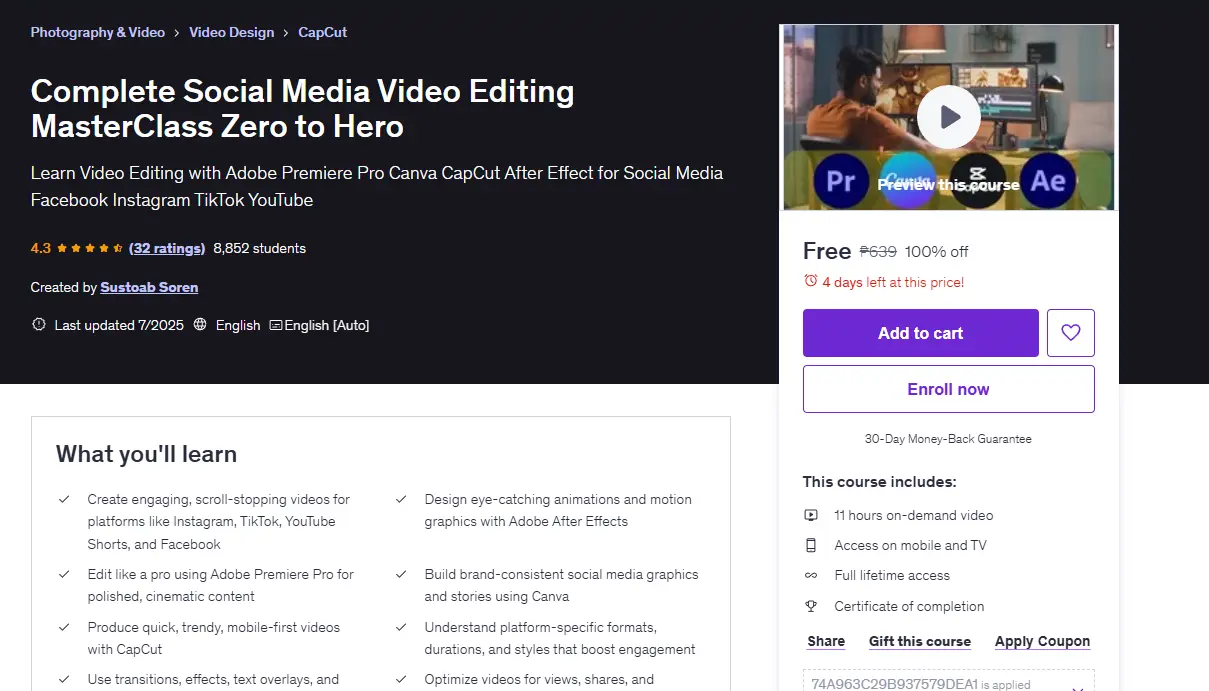Click checkmark beside 'Edit like a pro'
1209x691 pixels.
pos(64,574)
